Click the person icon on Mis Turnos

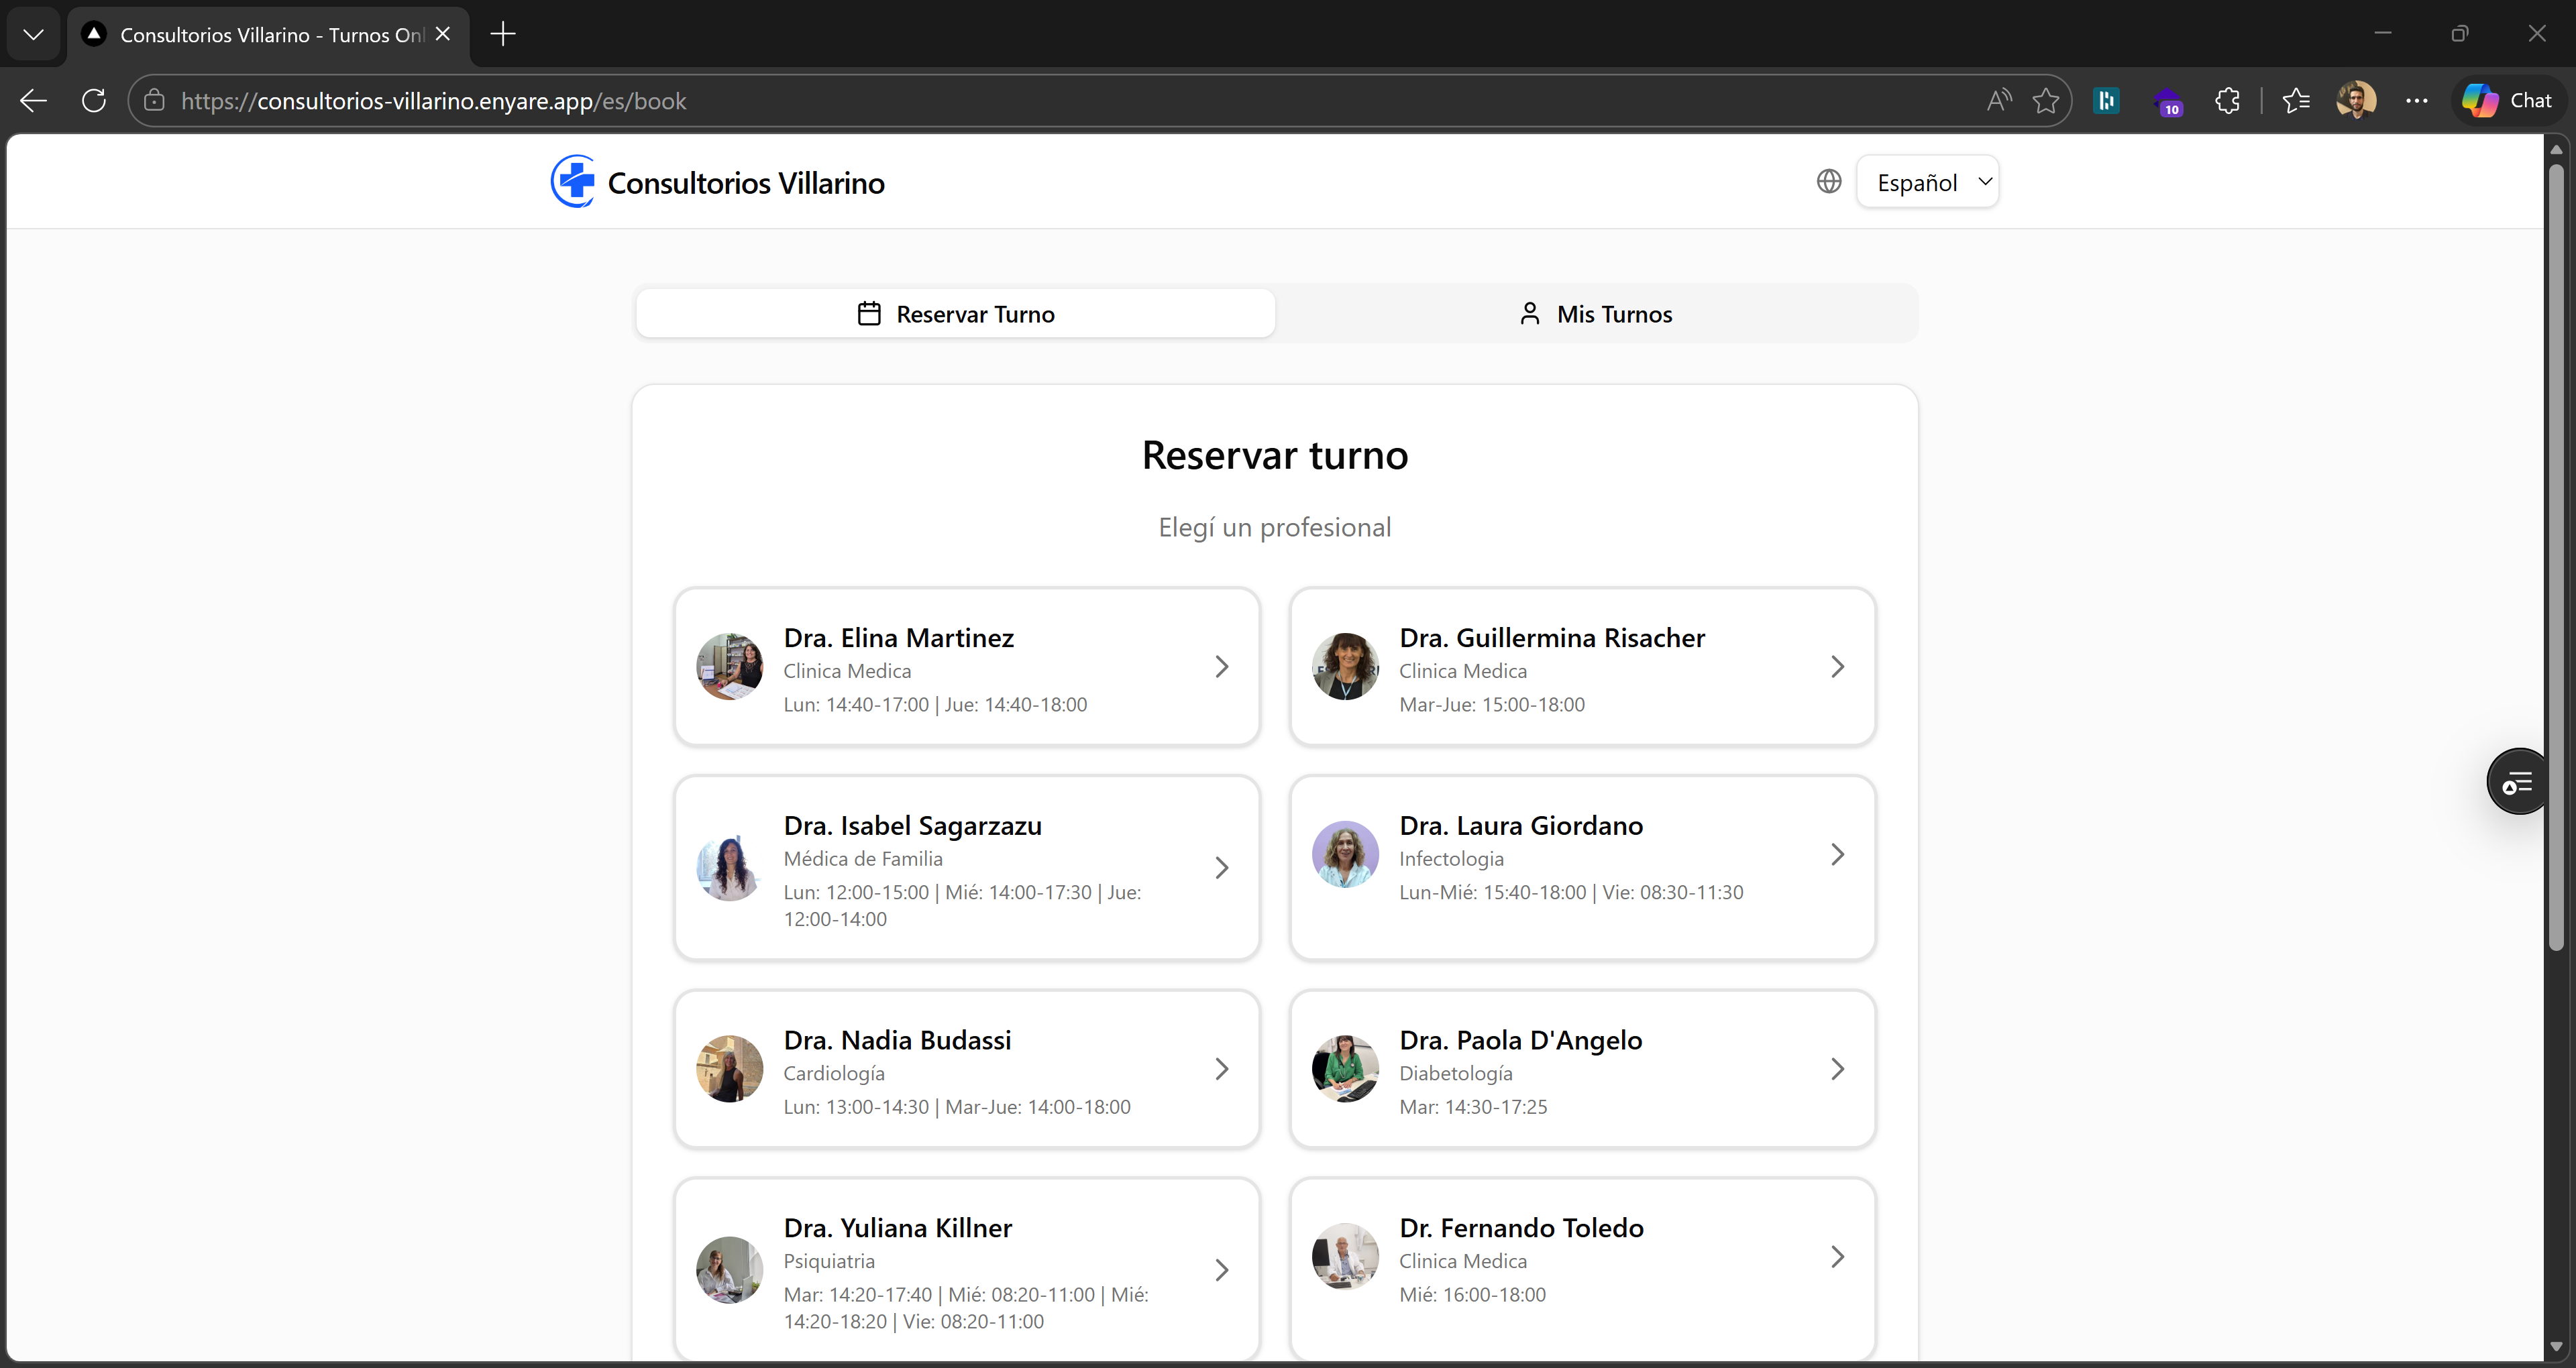coord(1531,313)
